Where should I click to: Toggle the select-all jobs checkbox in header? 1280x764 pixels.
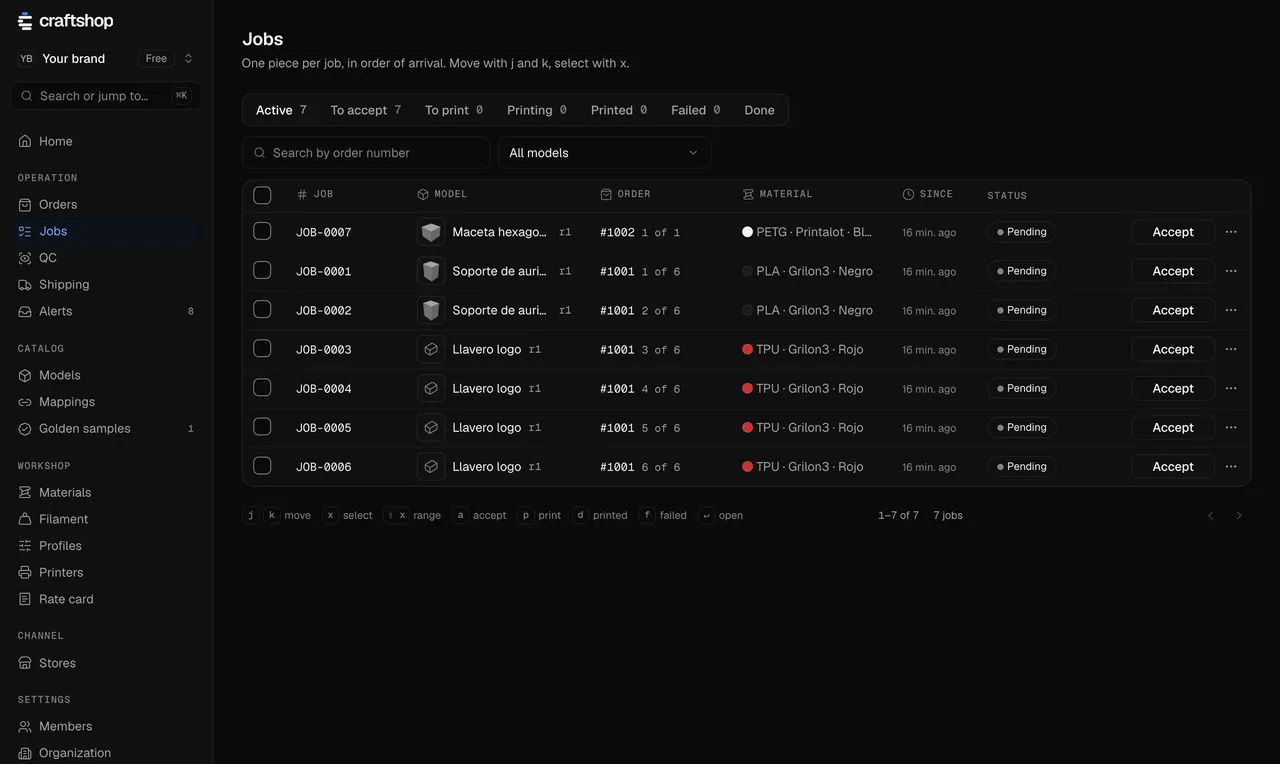click(x=262, y=195)
